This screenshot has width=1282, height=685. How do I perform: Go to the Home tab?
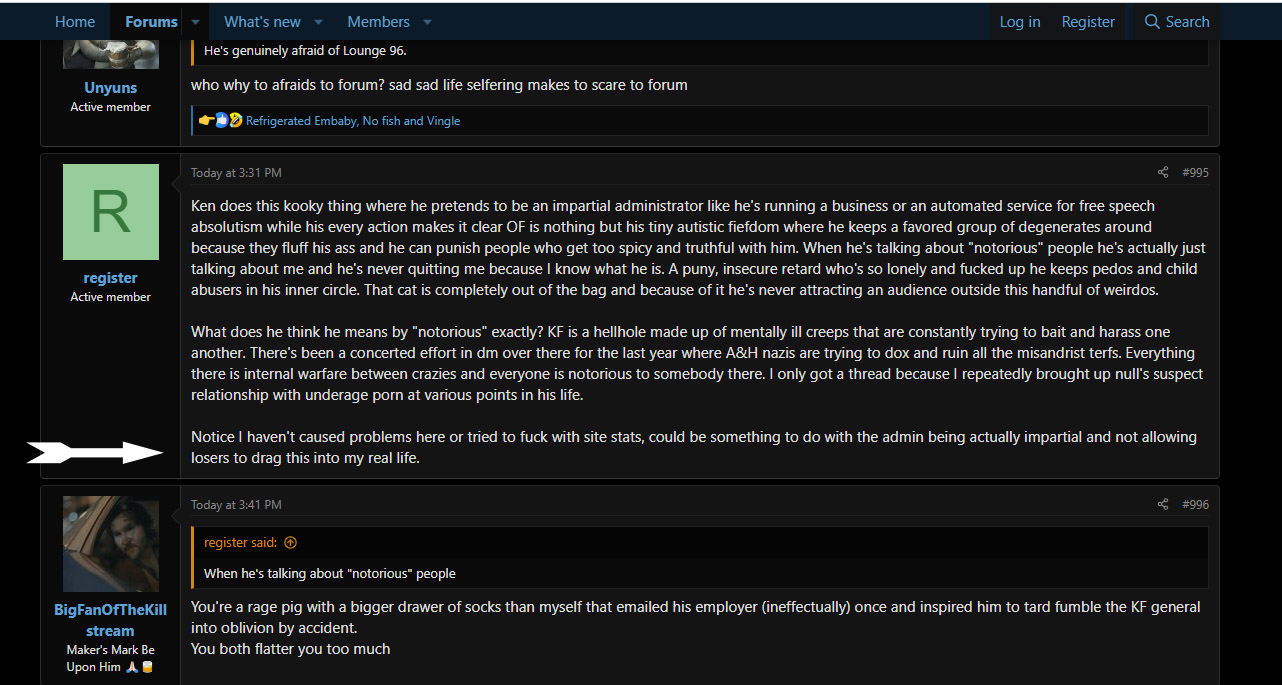coord(75,22)
